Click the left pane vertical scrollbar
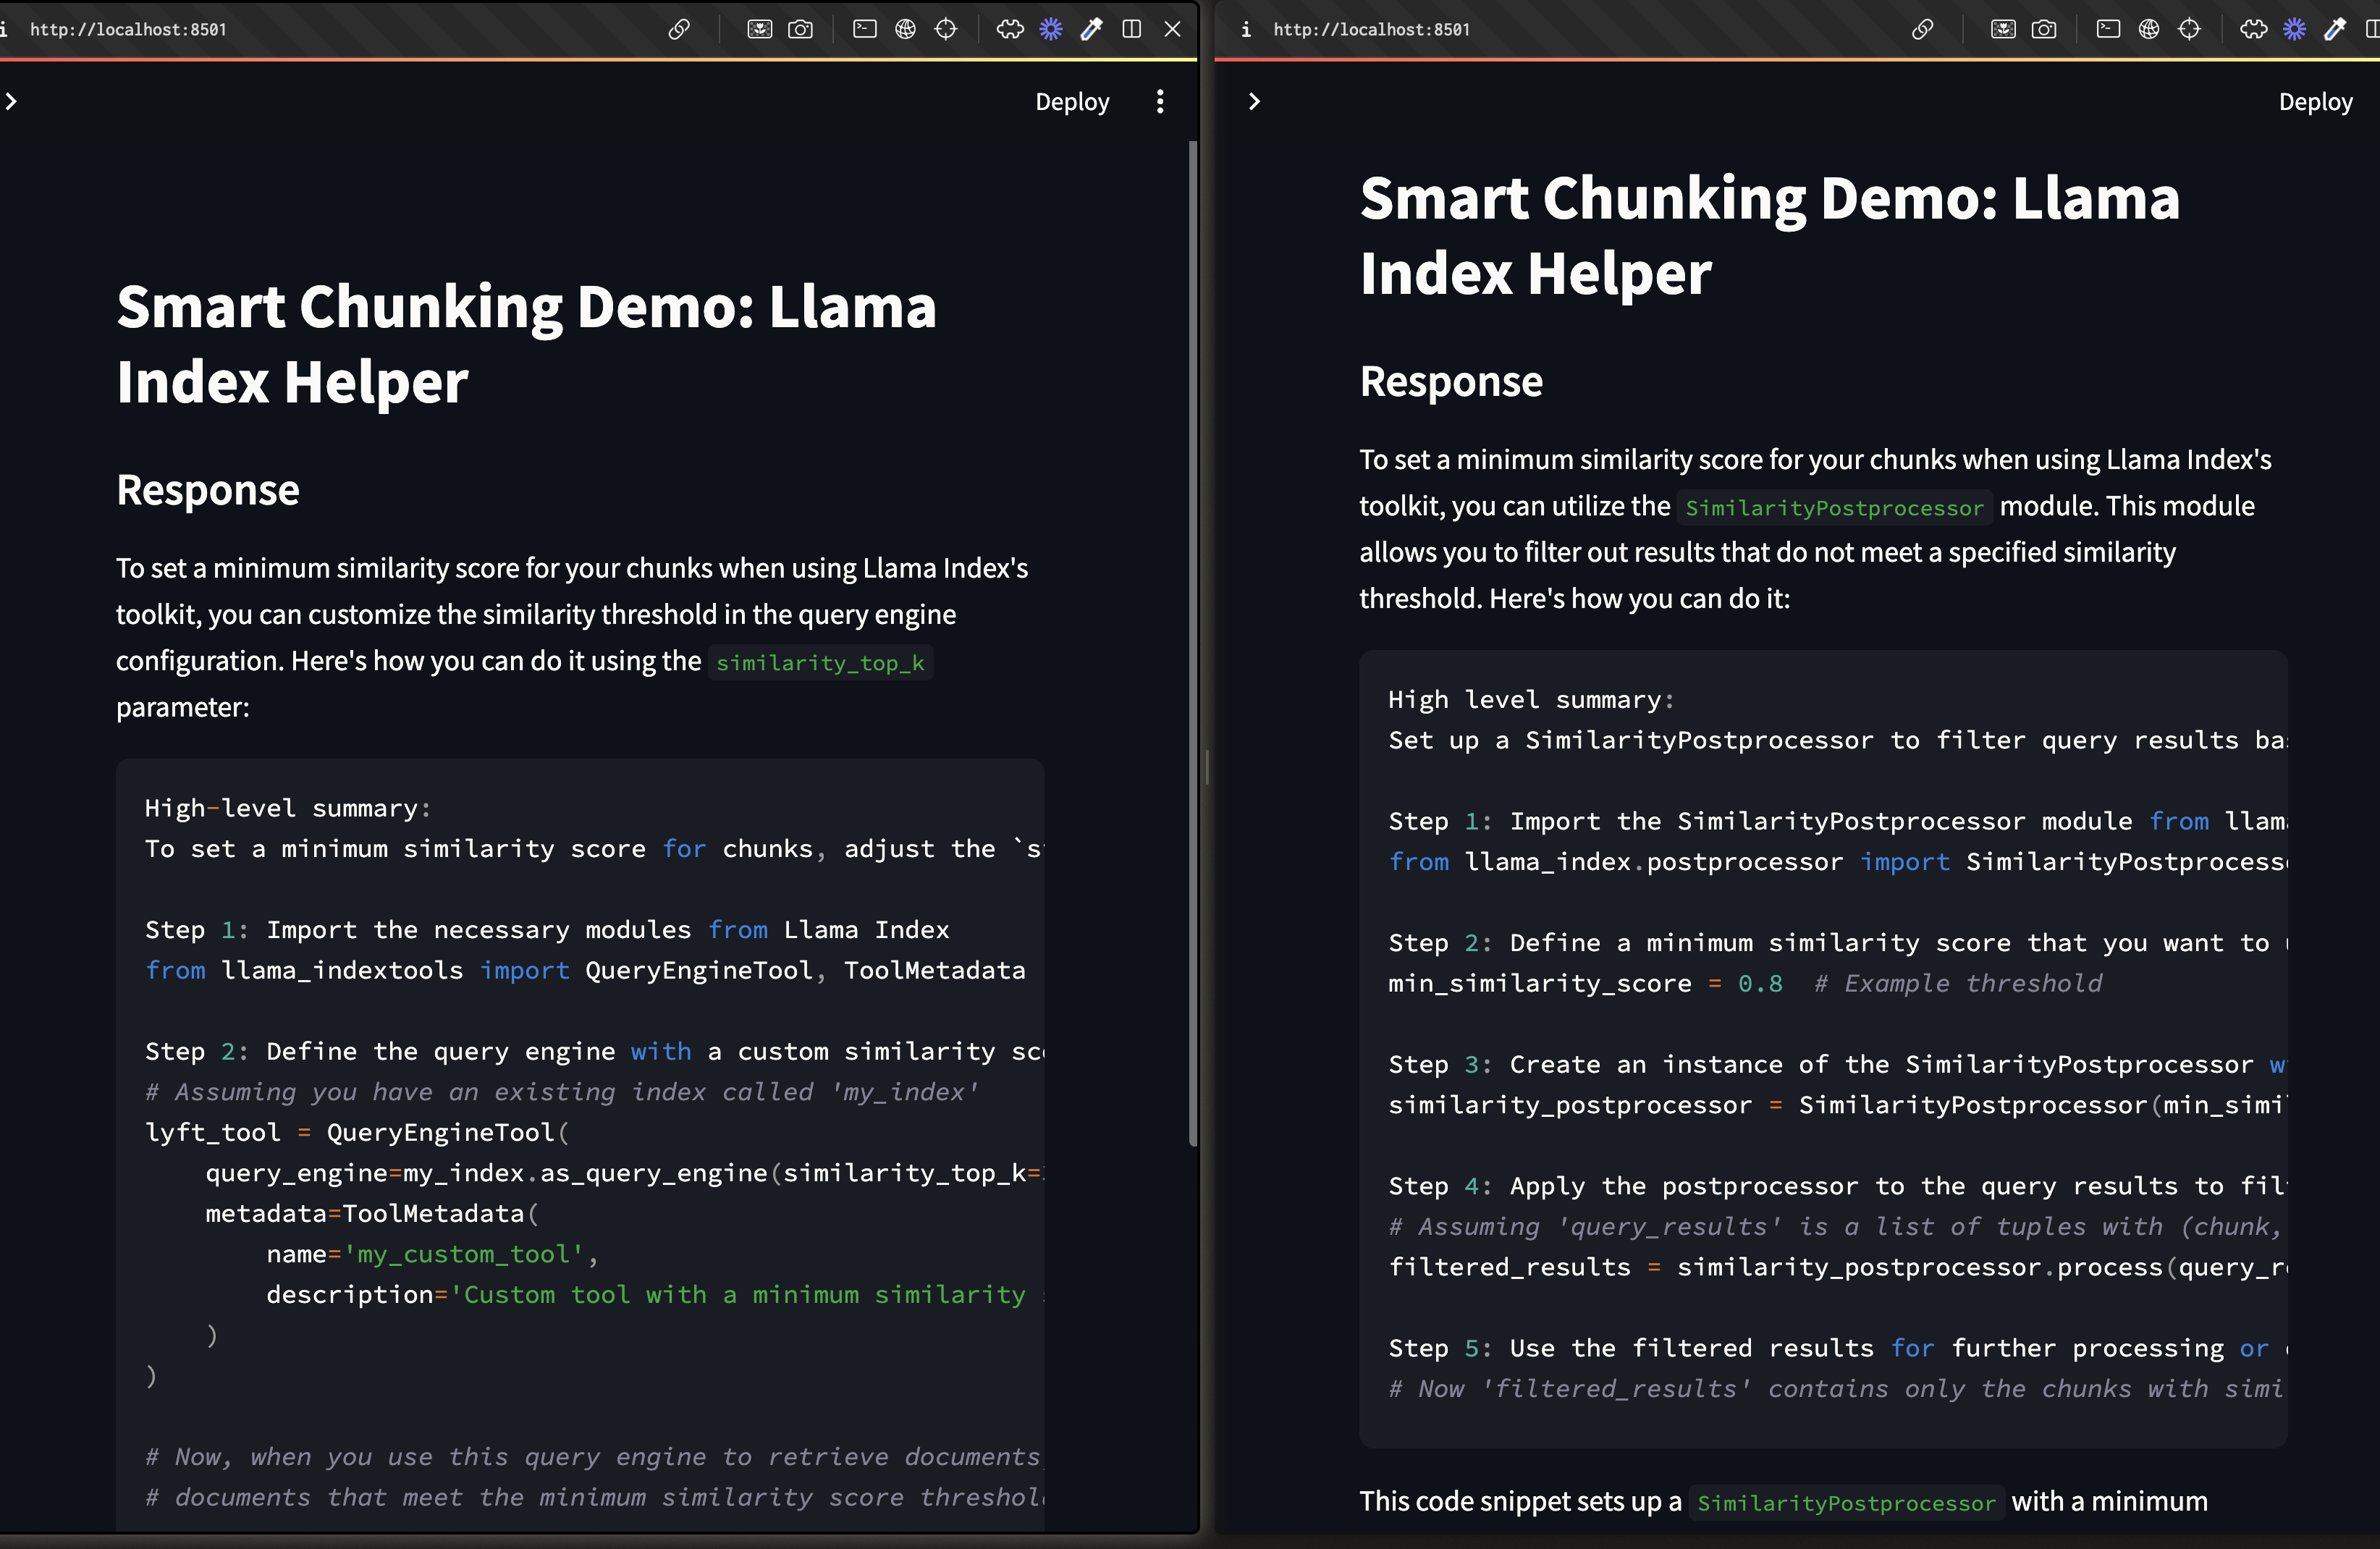Image resolution: width=2380 pixels, height=1549 pixels. 1192,640
